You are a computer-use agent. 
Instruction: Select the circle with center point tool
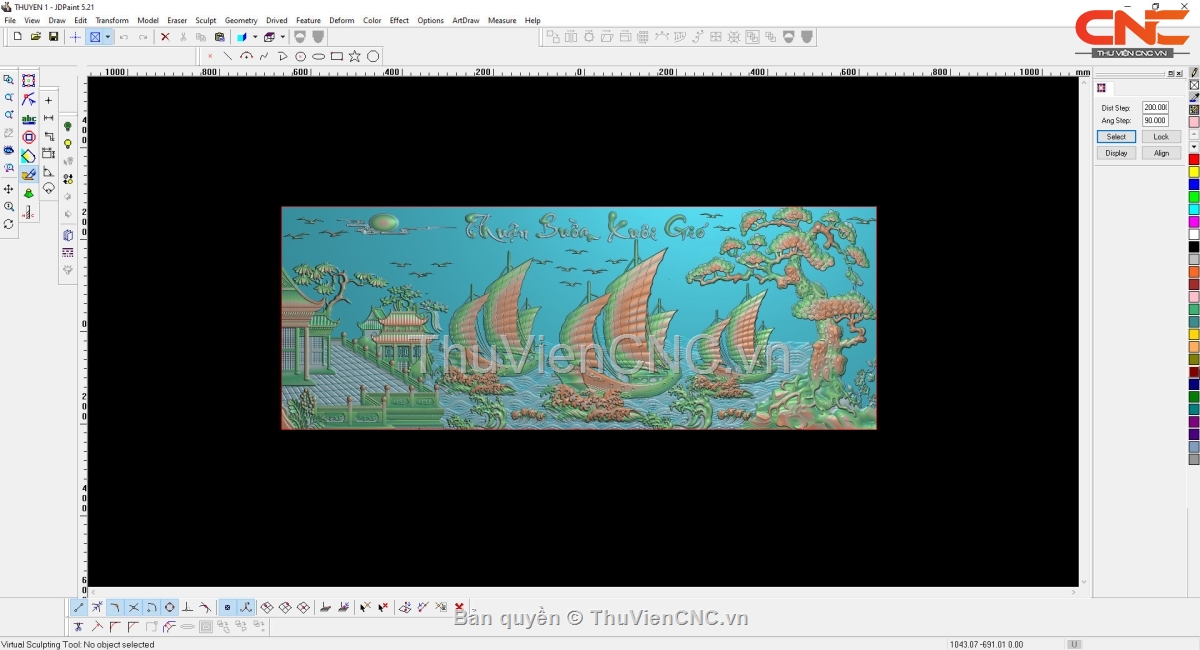(300, 56)
